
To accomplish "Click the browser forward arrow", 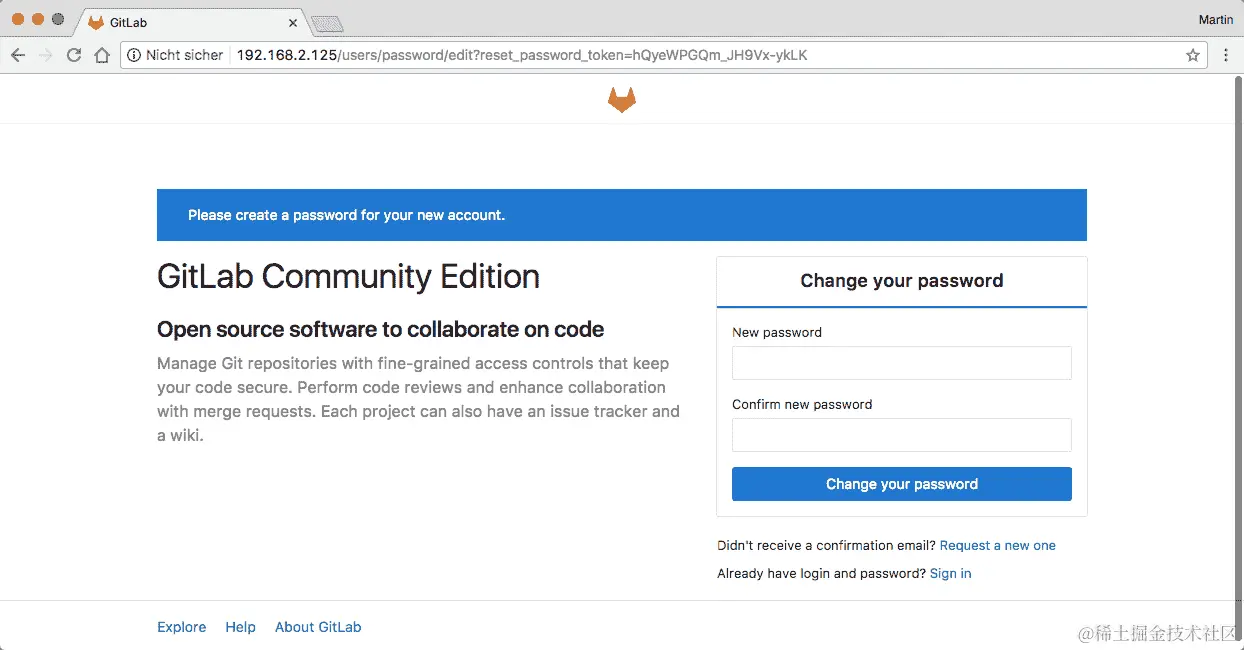I will point(45,55).
